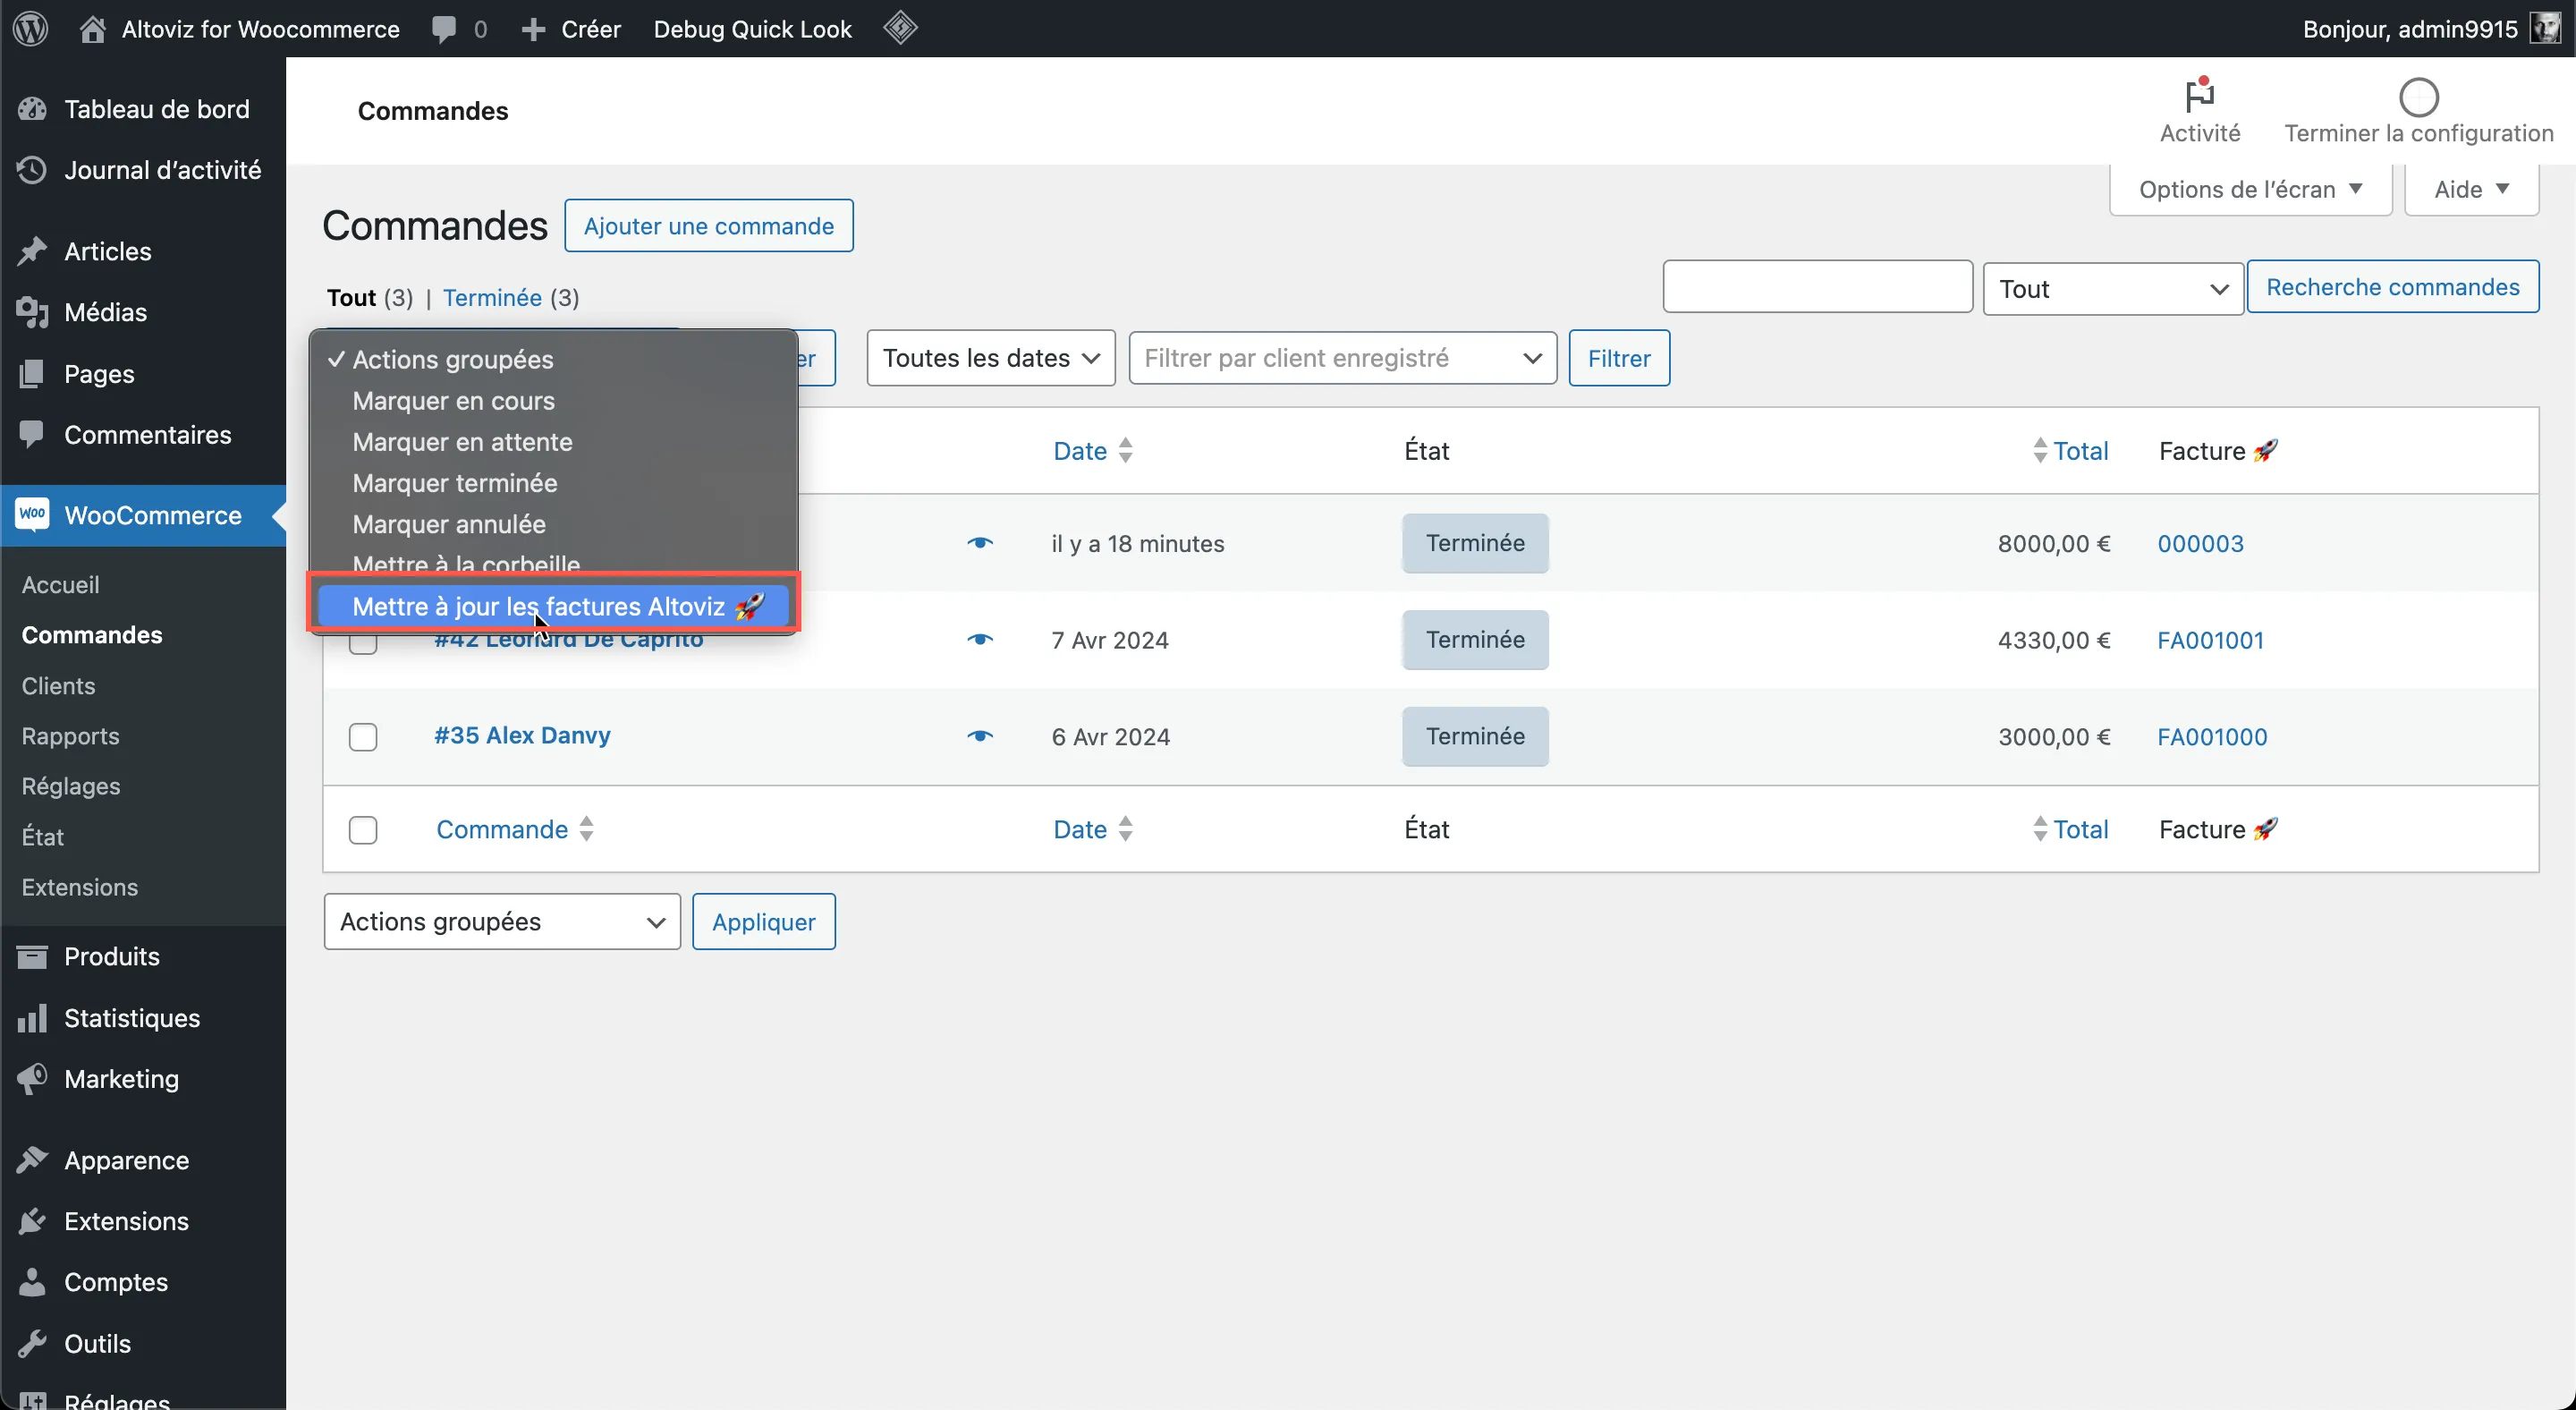Sort by Total in the table footer
Screen dimensions: 2576x1410
click(2070, 829)
